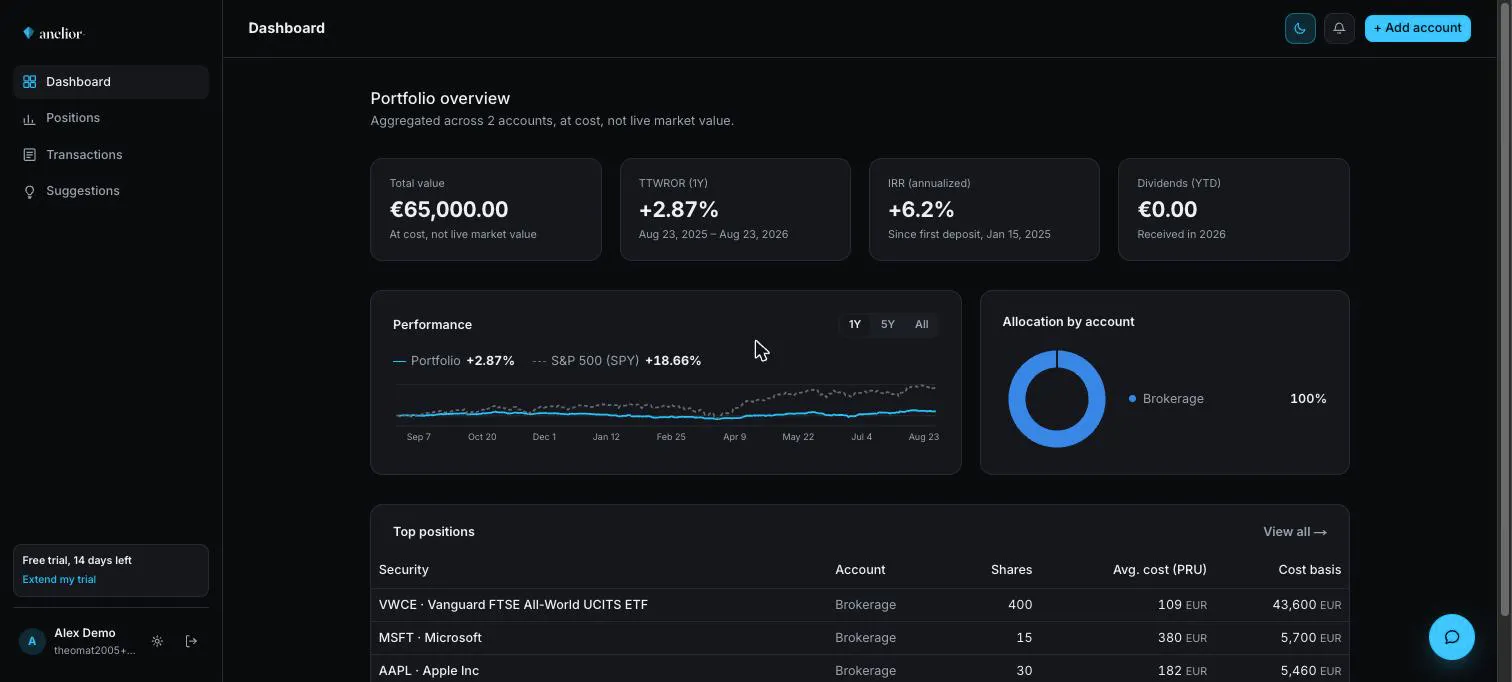Open the chat support bubble
Screen dimensions: 1512x682
(1452, 637)
